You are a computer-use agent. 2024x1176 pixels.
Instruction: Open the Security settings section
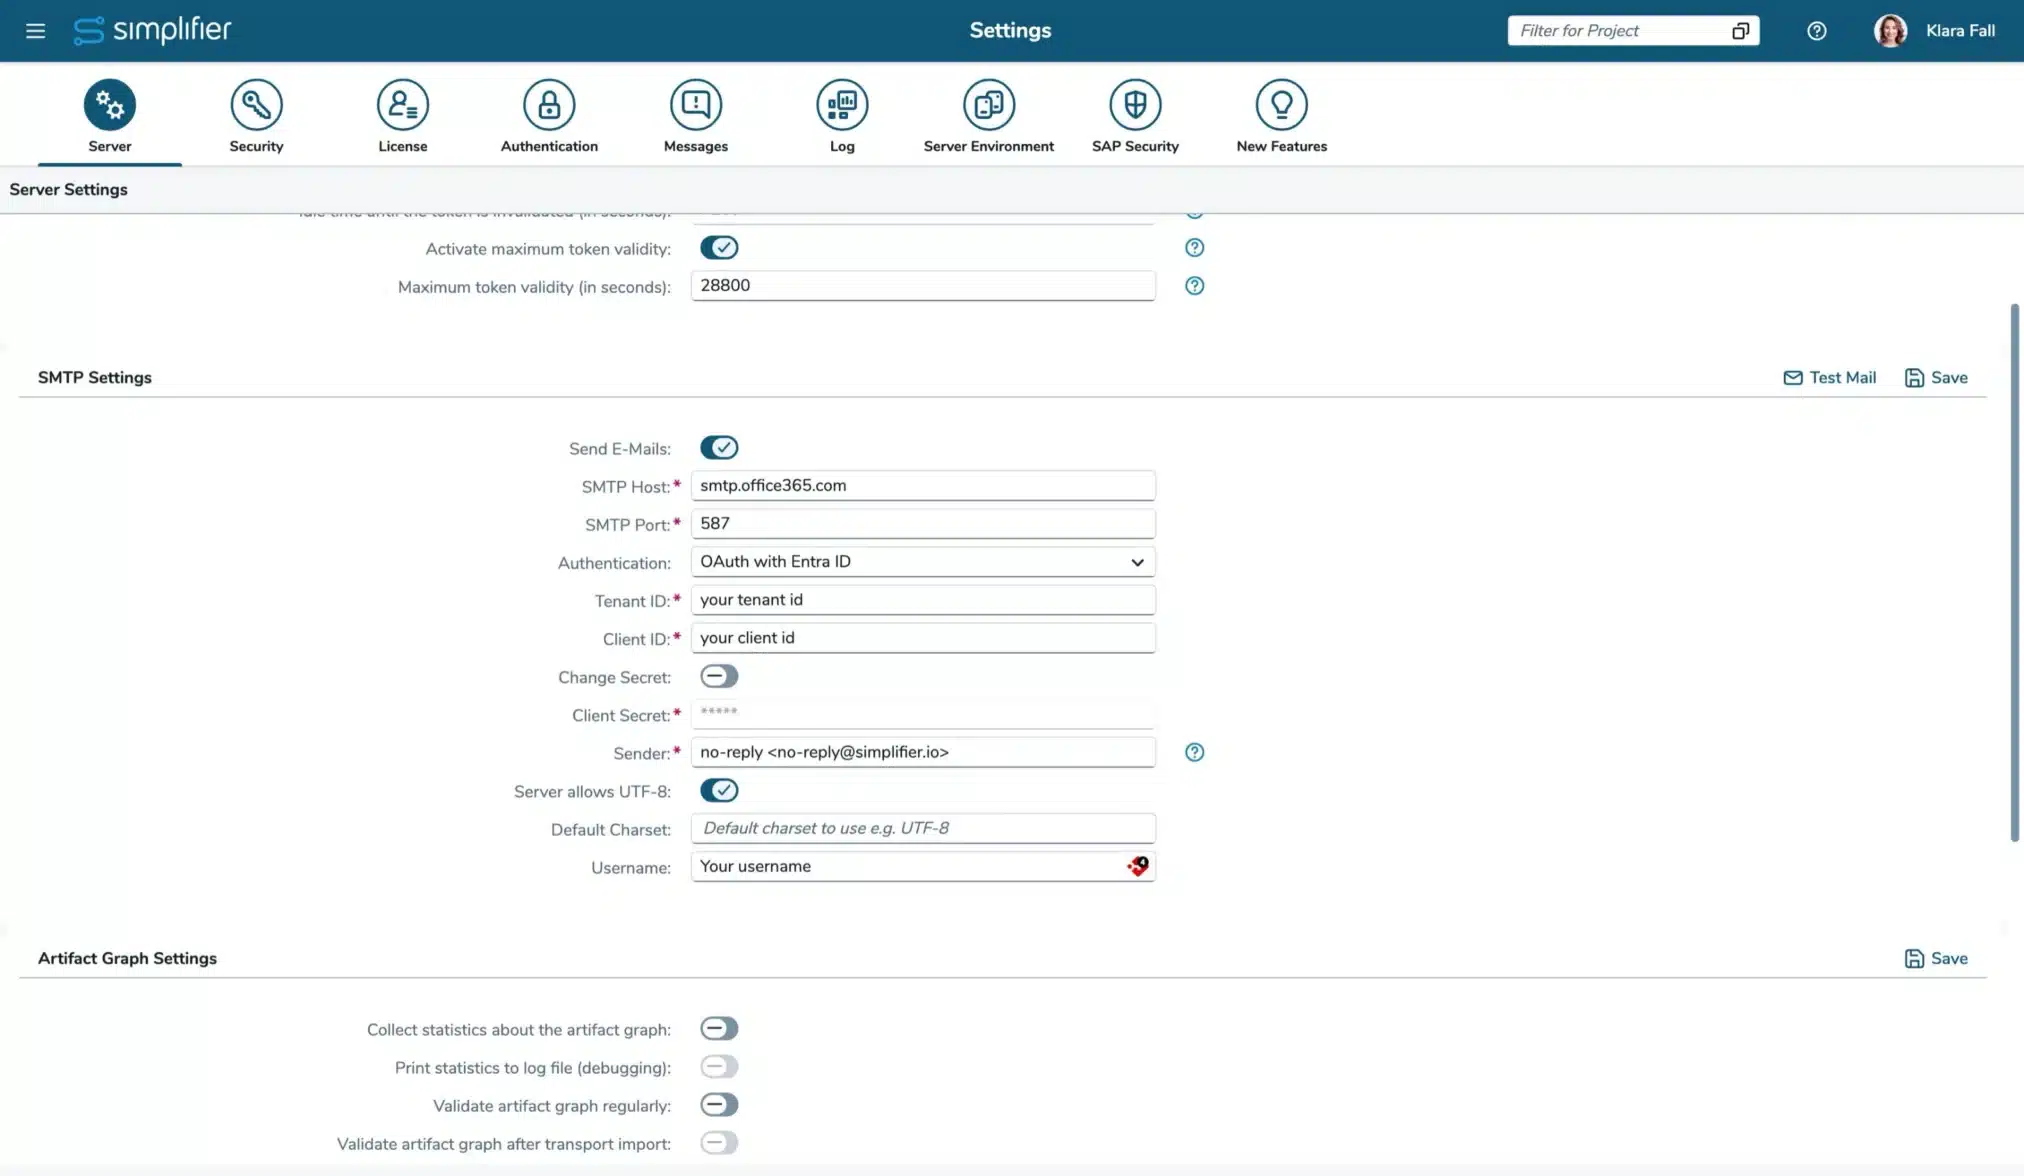255,113
